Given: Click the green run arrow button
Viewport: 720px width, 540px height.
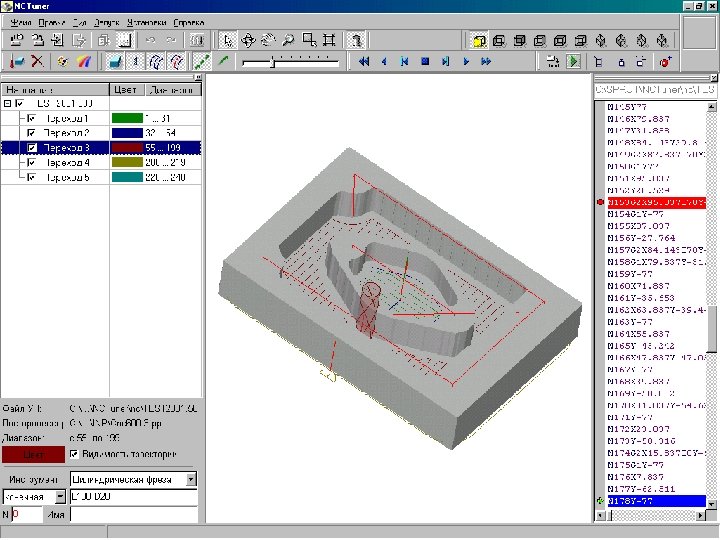Looking at the screenshot, I should (573, 62).
